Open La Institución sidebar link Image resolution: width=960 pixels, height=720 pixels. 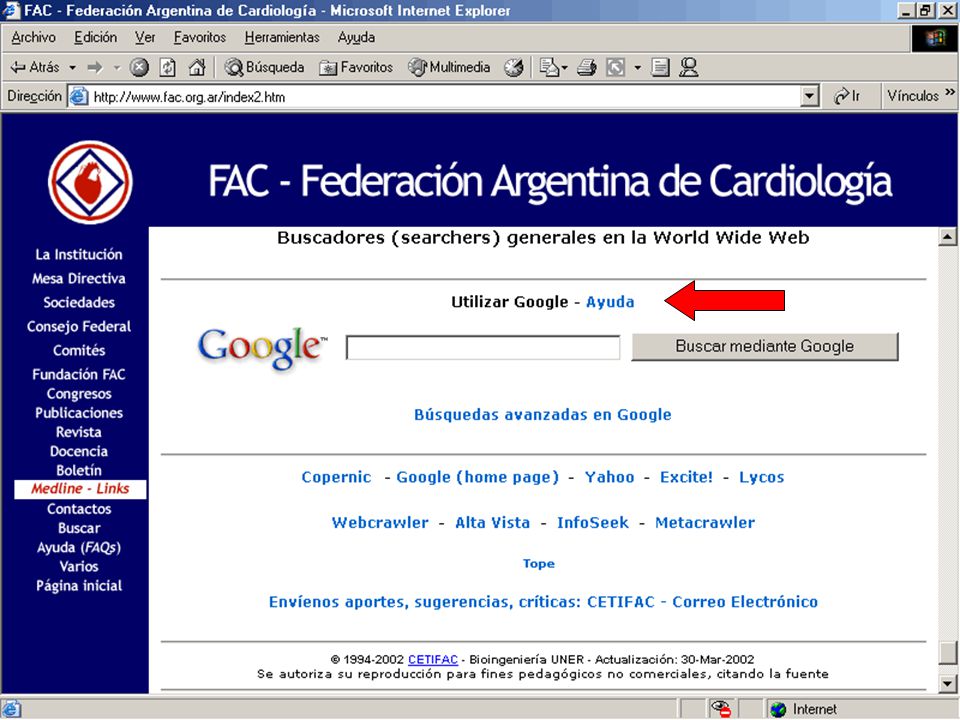pyautogui.click(x=79, y=255)
